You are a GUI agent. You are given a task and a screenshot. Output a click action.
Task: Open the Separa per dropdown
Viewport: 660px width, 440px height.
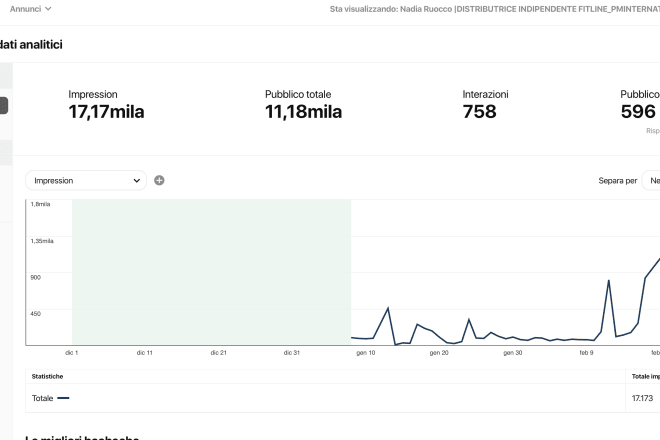pos(650,181)
